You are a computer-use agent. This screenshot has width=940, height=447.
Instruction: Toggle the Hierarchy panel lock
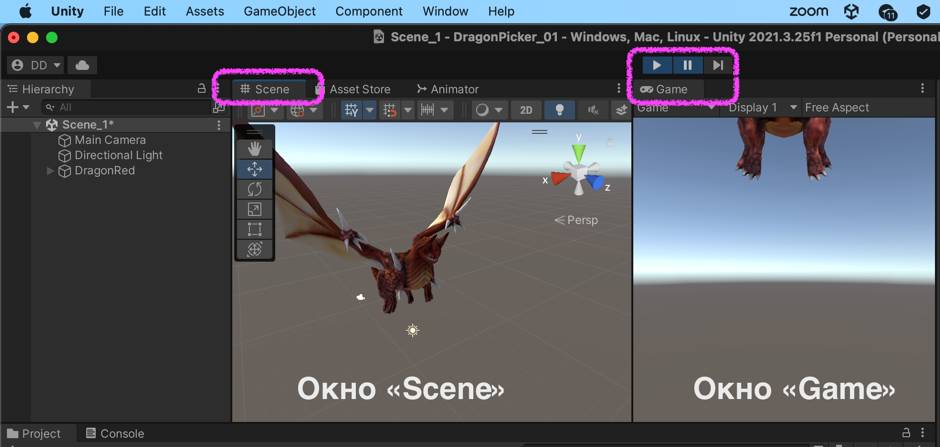coord(201,89)
